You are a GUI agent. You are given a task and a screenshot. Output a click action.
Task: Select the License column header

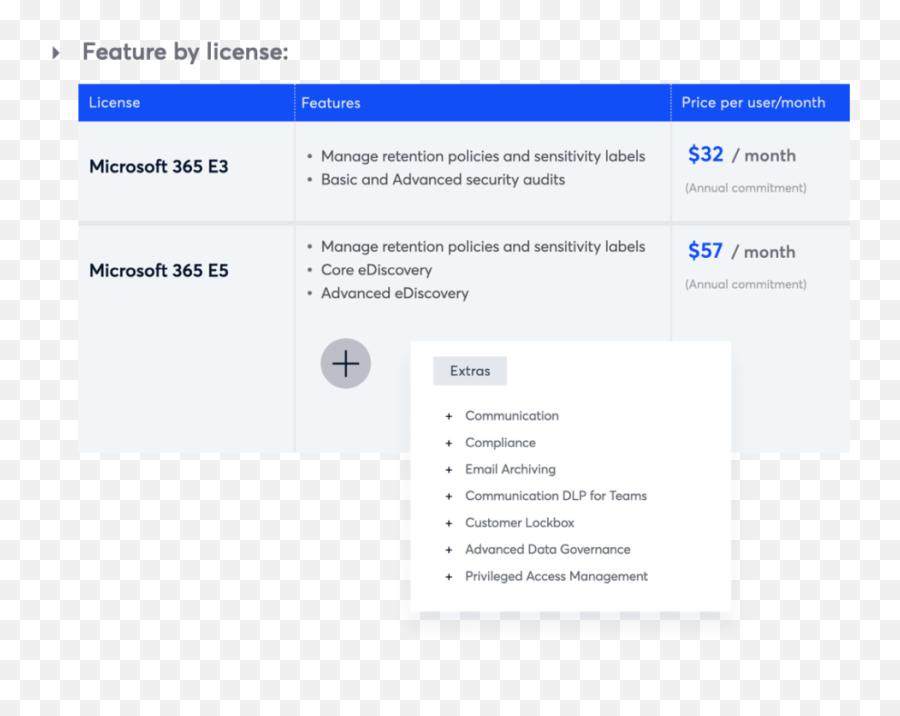tap(114, 102)
